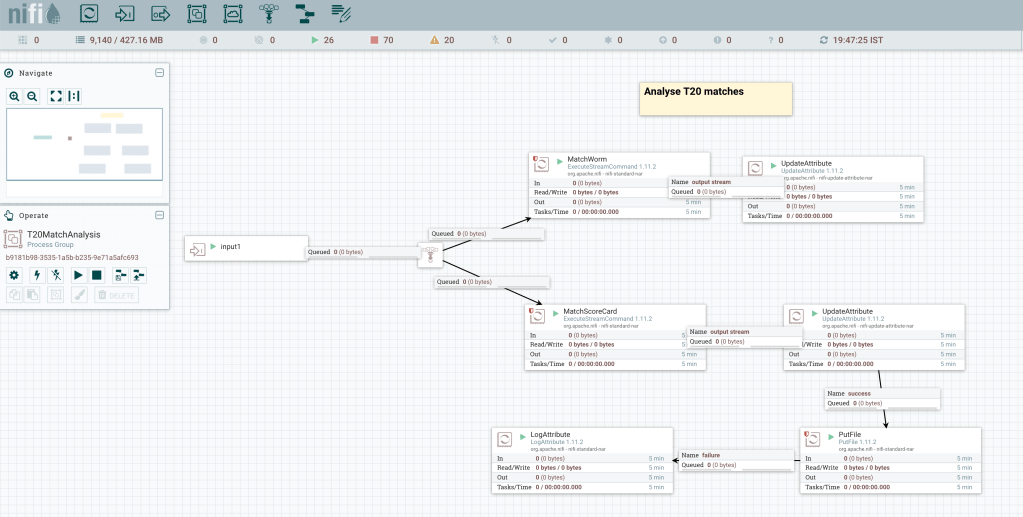The height and width of the screenshot is (517, 1023).
Task: Select the Process Group toolbar icon
Action: [x=197, y=14]
